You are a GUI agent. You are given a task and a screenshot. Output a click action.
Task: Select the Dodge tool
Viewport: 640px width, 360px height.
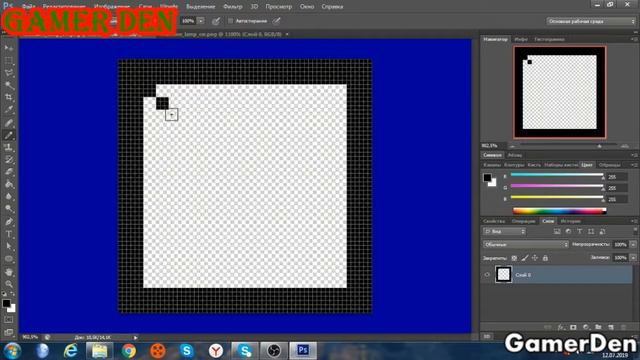[9, 209]
